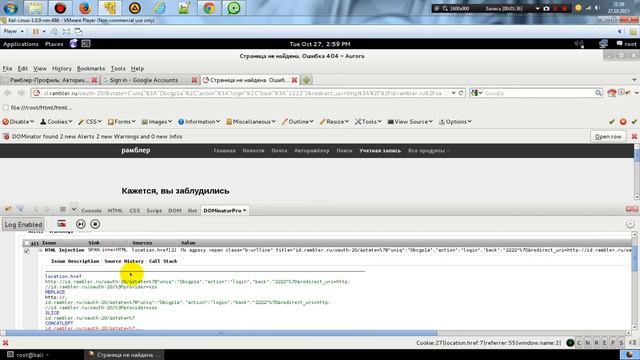The width and height of the screenshot is (640, 360).
Task: Select the Issue Description tab
Action: 75,261
